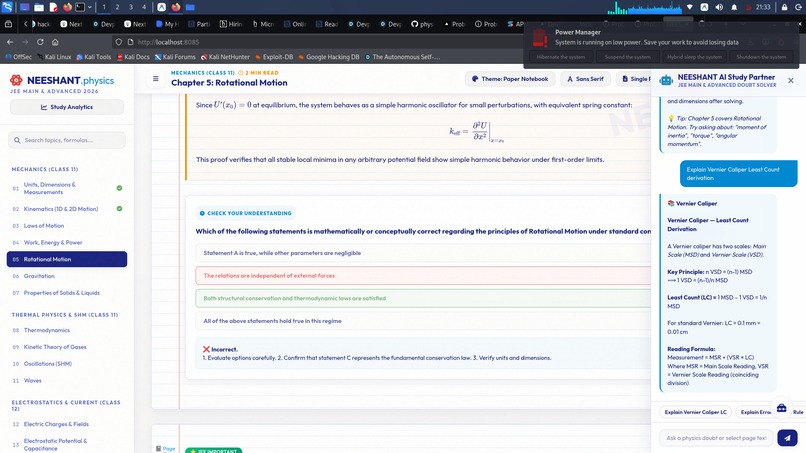Click 'Hybrid sleep the system' button
Image resolution: width=806 pixels, height=453 pixels.
[694, 57]
